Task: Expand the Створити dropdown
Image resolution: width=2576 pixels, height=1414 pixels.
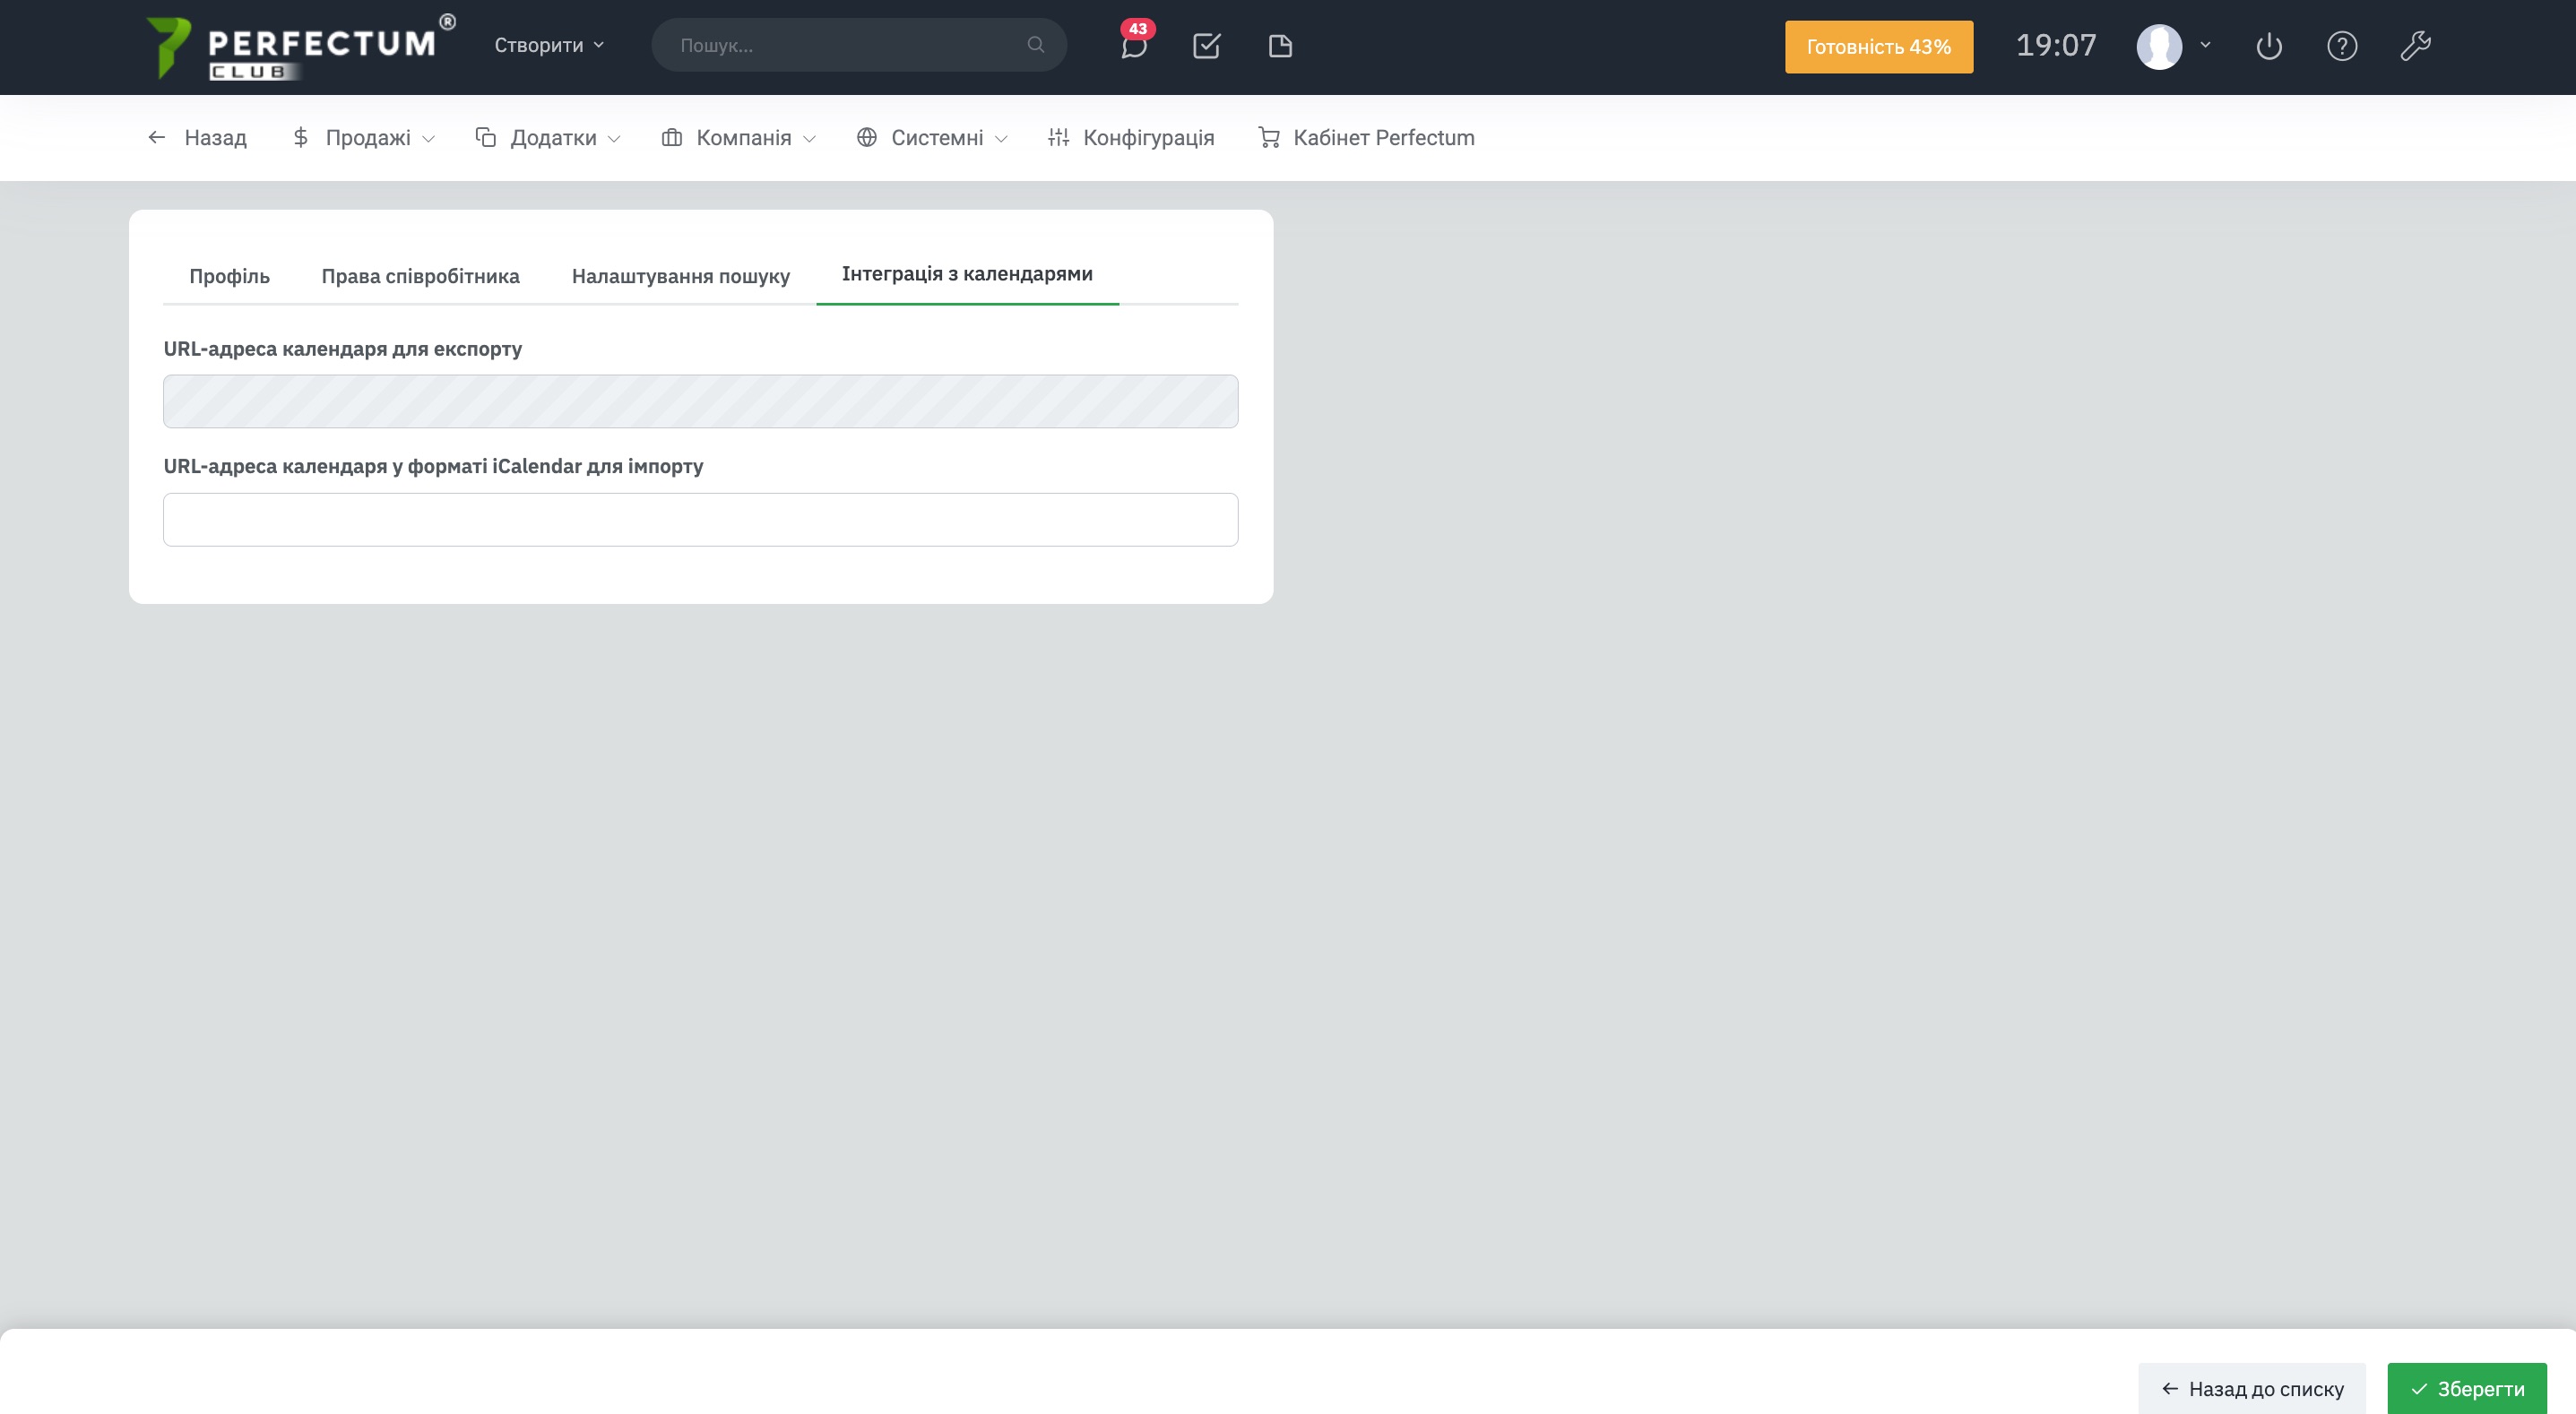Action: coord(549,45)
